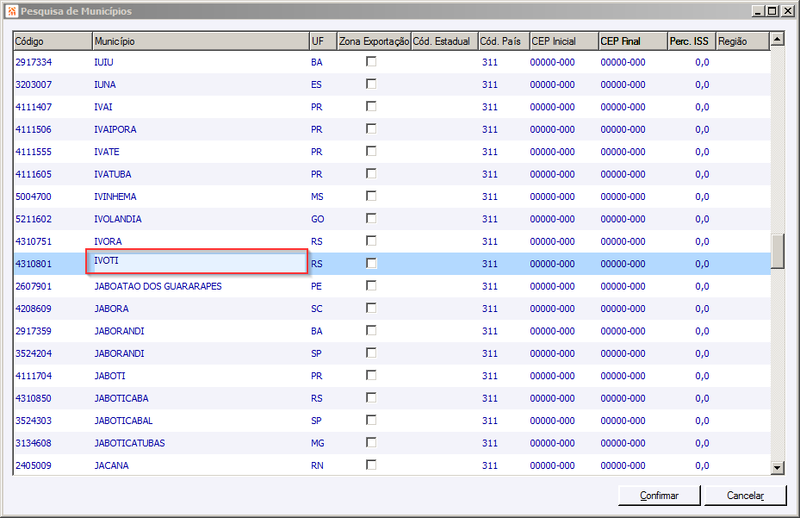The width and height of the screenshot is (800, 518).
Task: Click UF value RN for JACANA
Action: [x=317, y=465]
